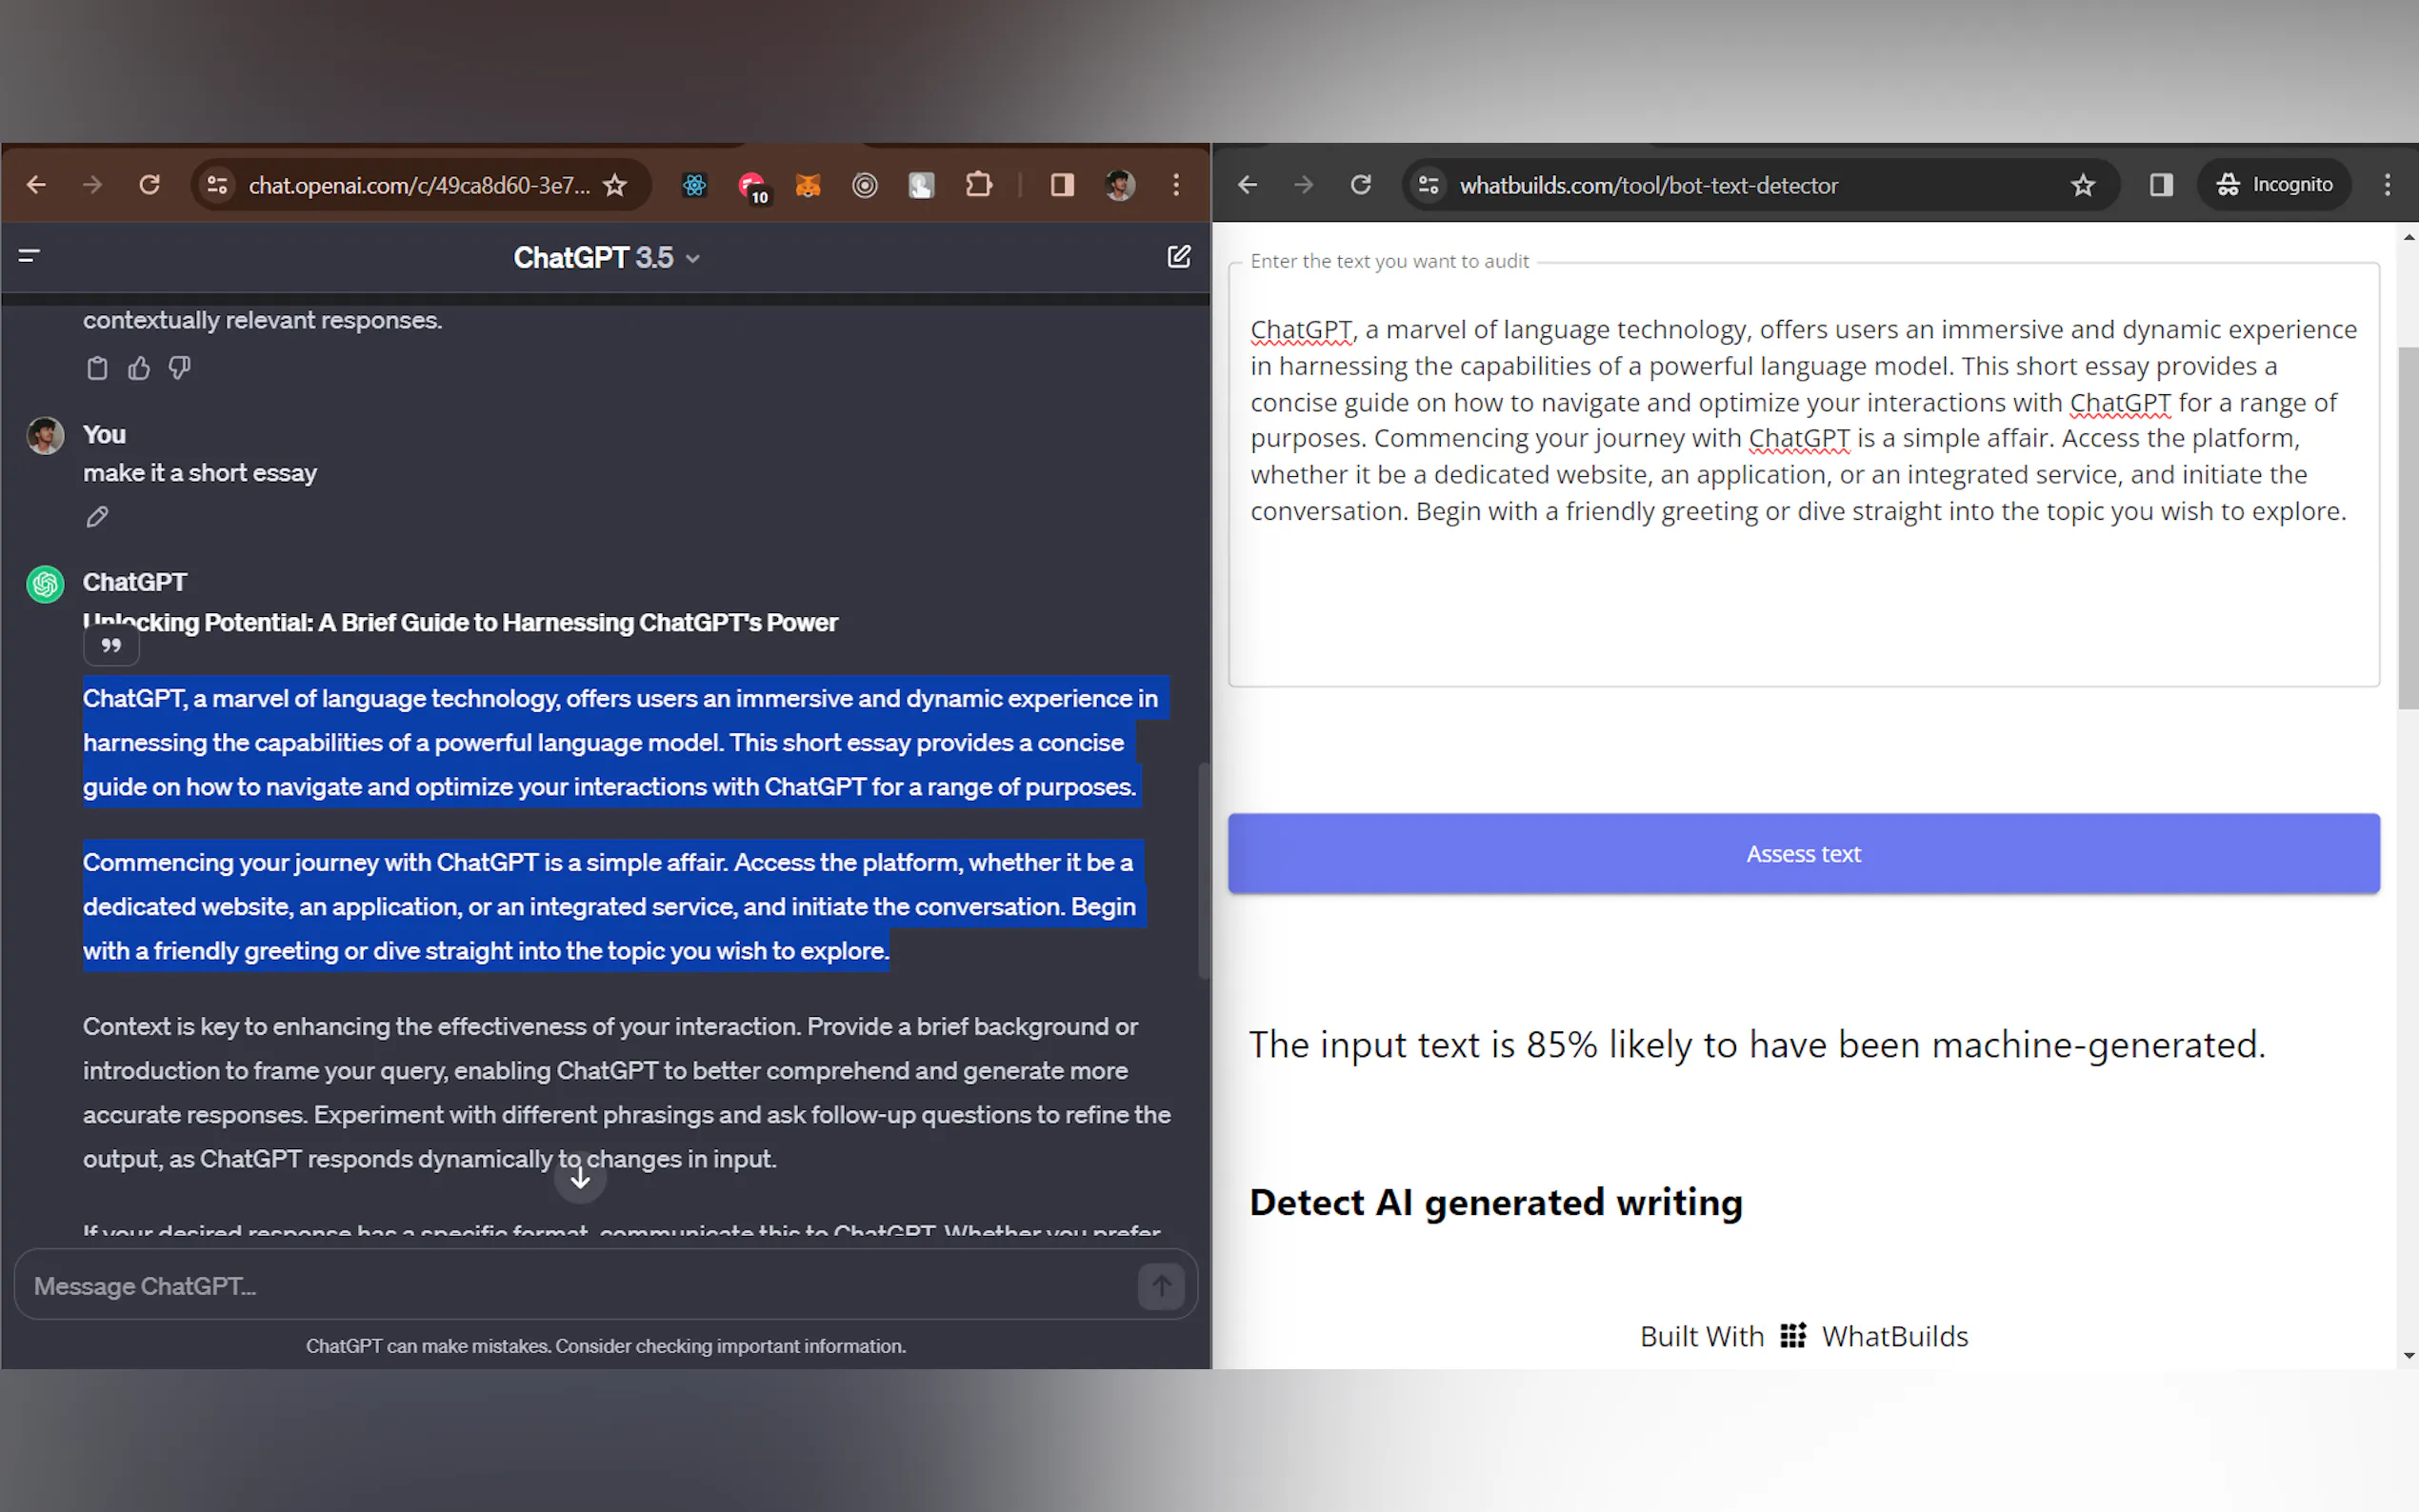Image resolution: width=2419 pixels, height=1512 pixels.
Task: Click the send message arrow button
Action: [x=1161, y=1286]
